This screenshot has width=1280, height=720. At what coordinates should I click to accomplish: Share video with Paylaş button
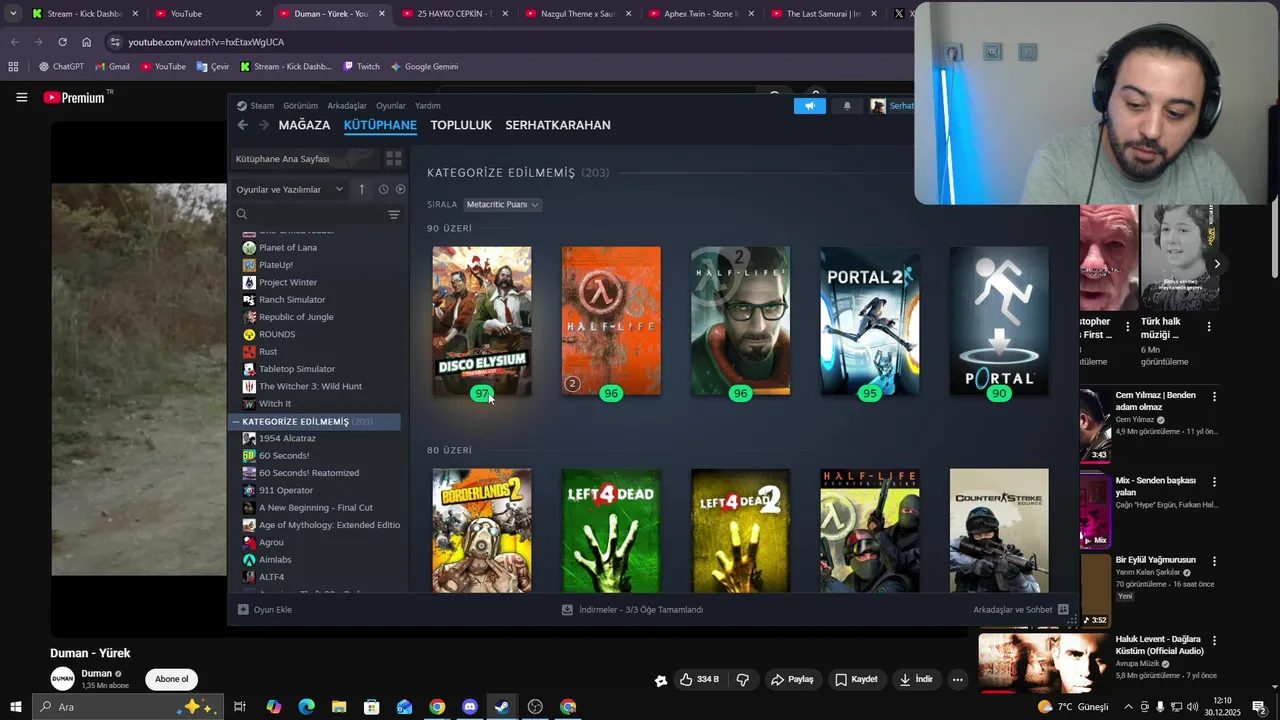click(x=791, y=679)
